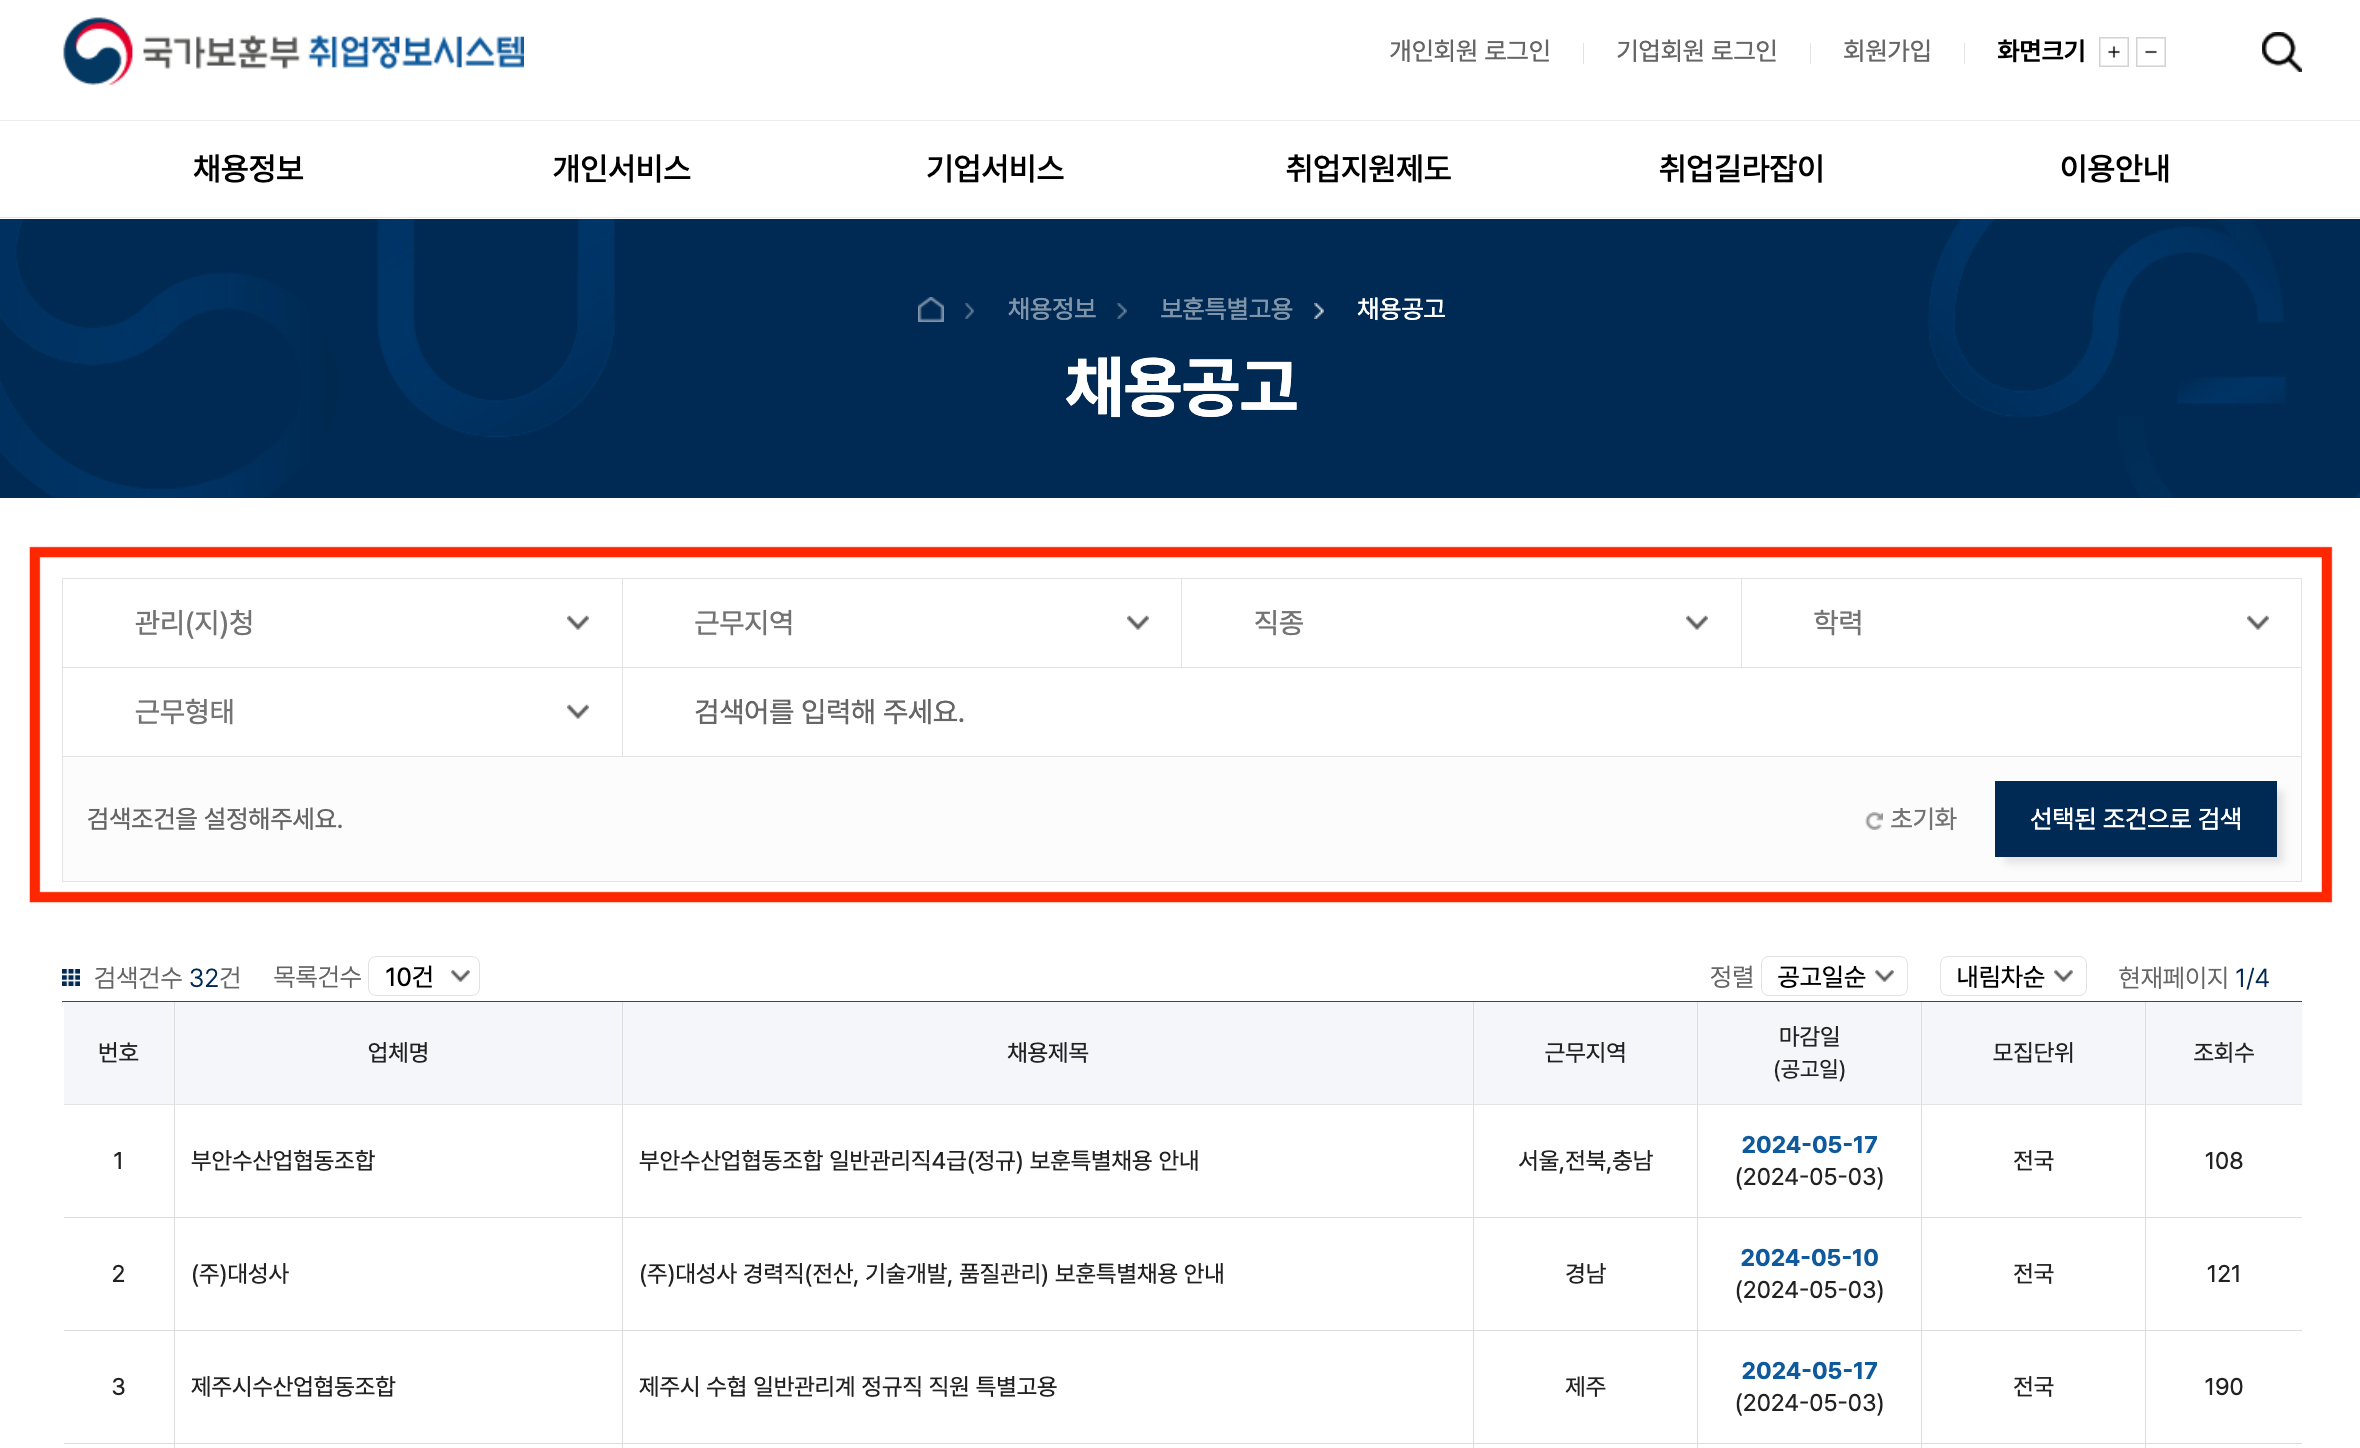Click 선택된 조건으로 검색 button

[x=2135, y=819]
